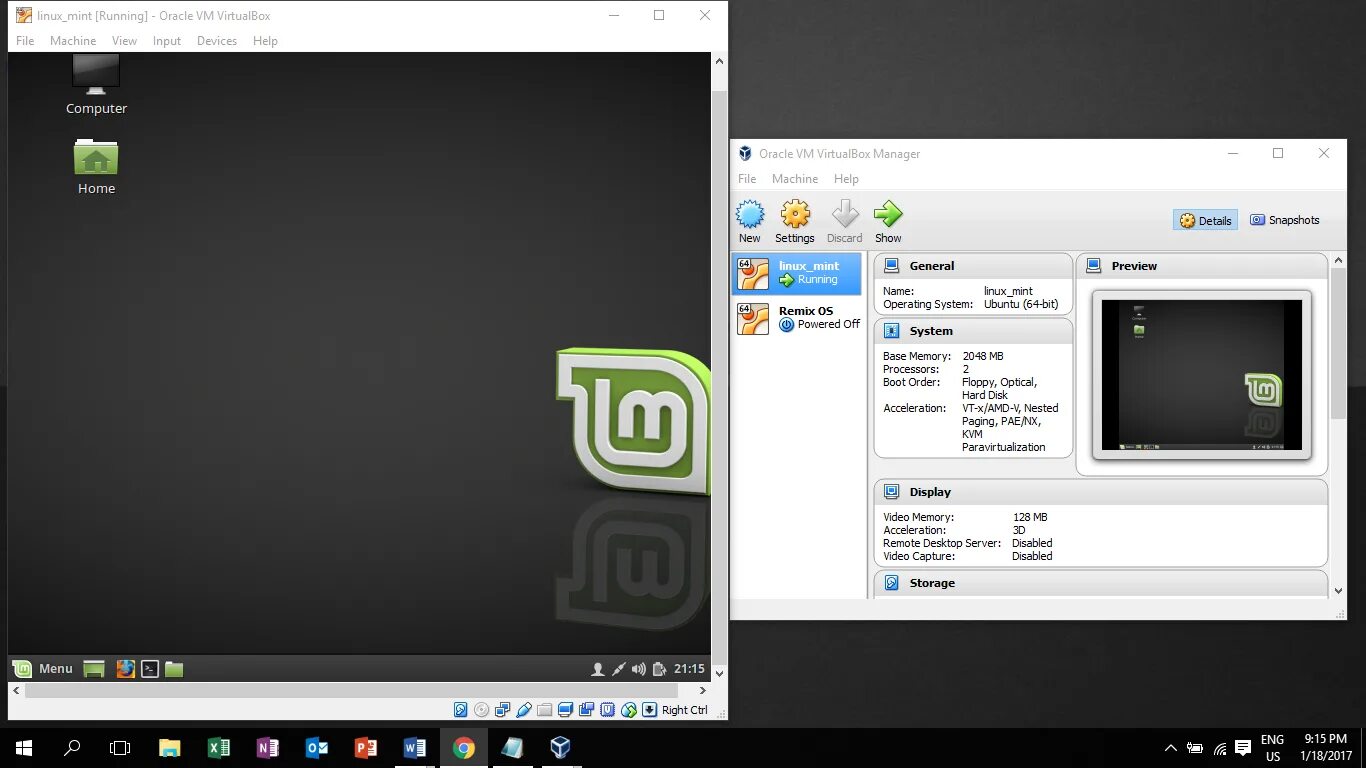This screenshot has width=1366, height=768.
Task: Open Help menu in linux_mint VM window
Action: (265, 41)
